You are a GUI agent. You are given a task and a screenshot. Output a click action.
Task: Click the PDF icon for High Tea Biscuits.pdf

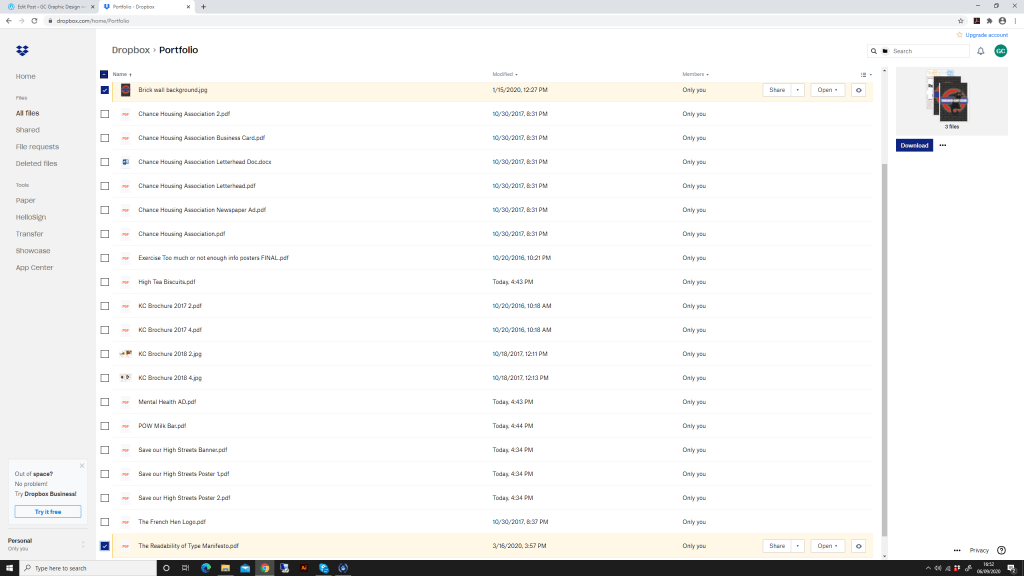(126, 282)
